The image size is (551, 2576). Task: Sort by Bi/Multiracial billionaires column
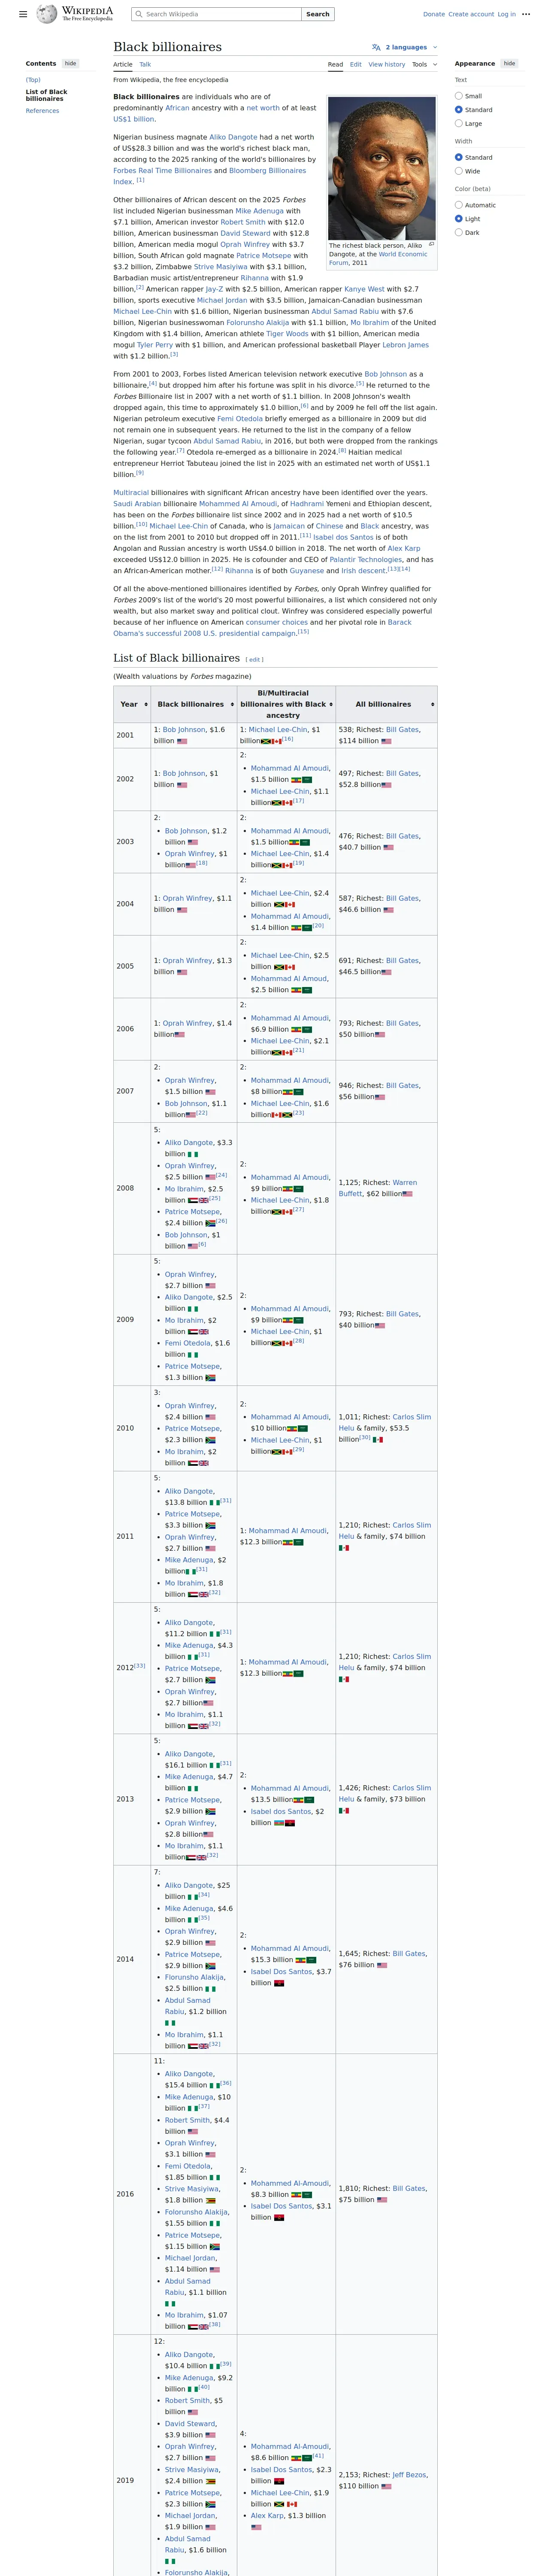click(x=331, y=704)
